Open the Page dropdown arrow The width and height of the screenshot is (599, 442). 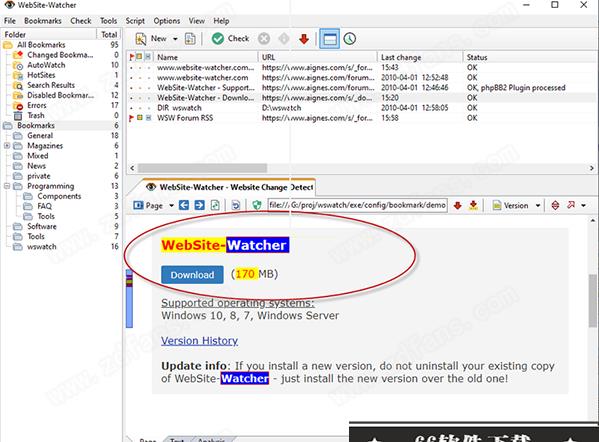click(x=172, y=206)
